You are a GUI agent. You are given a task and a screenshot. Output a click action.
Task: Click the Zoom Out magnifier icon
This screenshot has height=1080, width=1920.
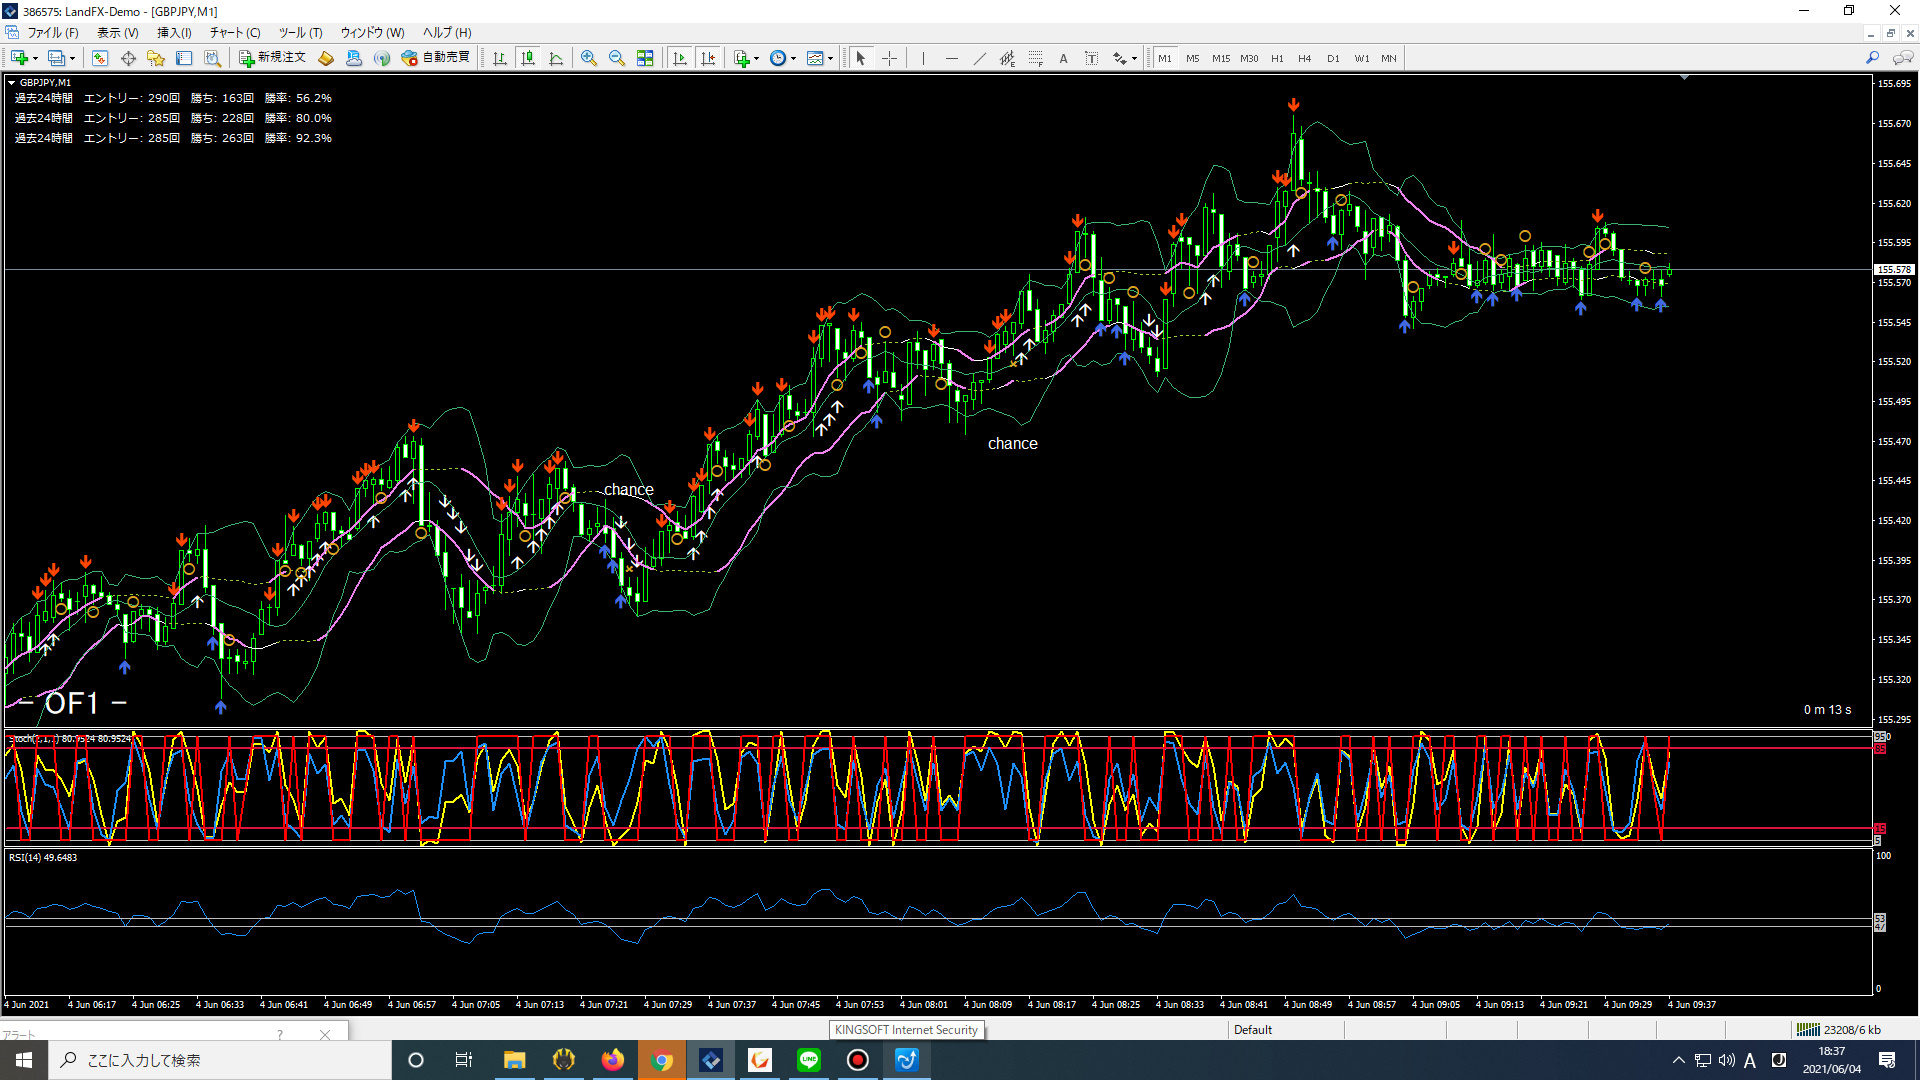click(617, 58)
